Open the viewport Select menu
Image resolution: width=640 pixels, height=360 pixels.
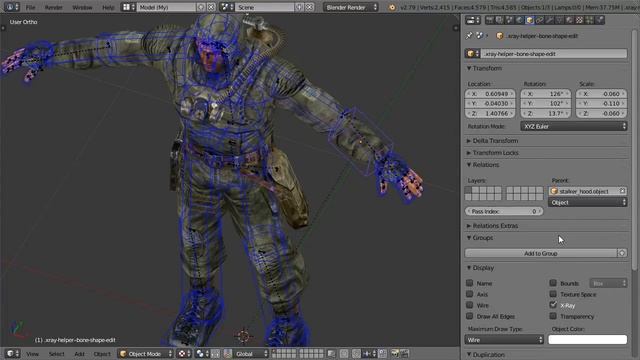[56, 354]
